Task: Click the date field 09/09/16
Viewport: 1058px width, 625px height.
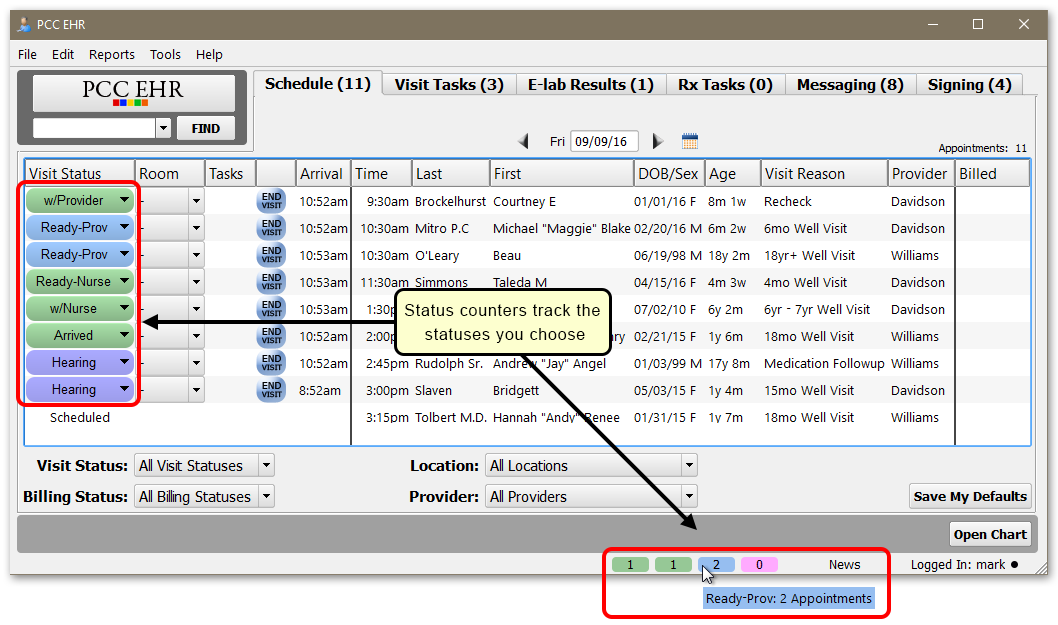Action: click(604, 142)
